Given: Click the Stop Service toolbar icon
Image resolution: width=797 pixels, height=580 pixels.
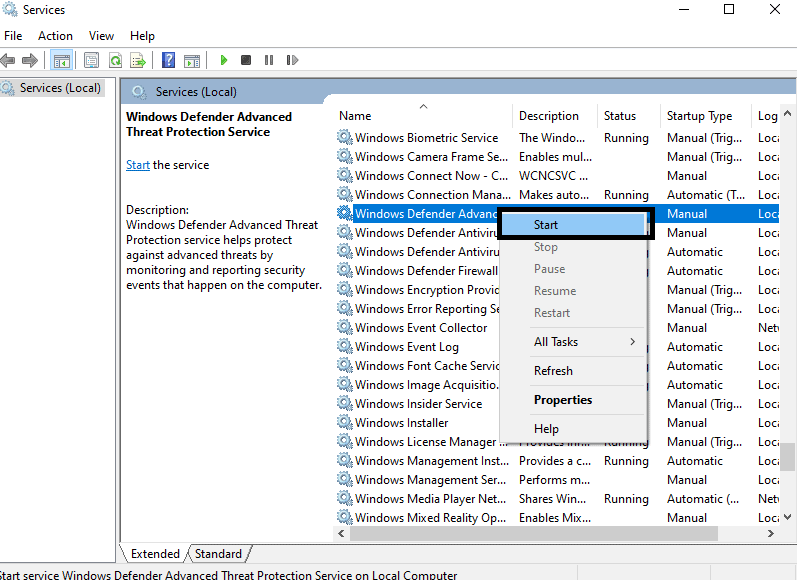Looking at the screenshot, I should coord(246,60).
